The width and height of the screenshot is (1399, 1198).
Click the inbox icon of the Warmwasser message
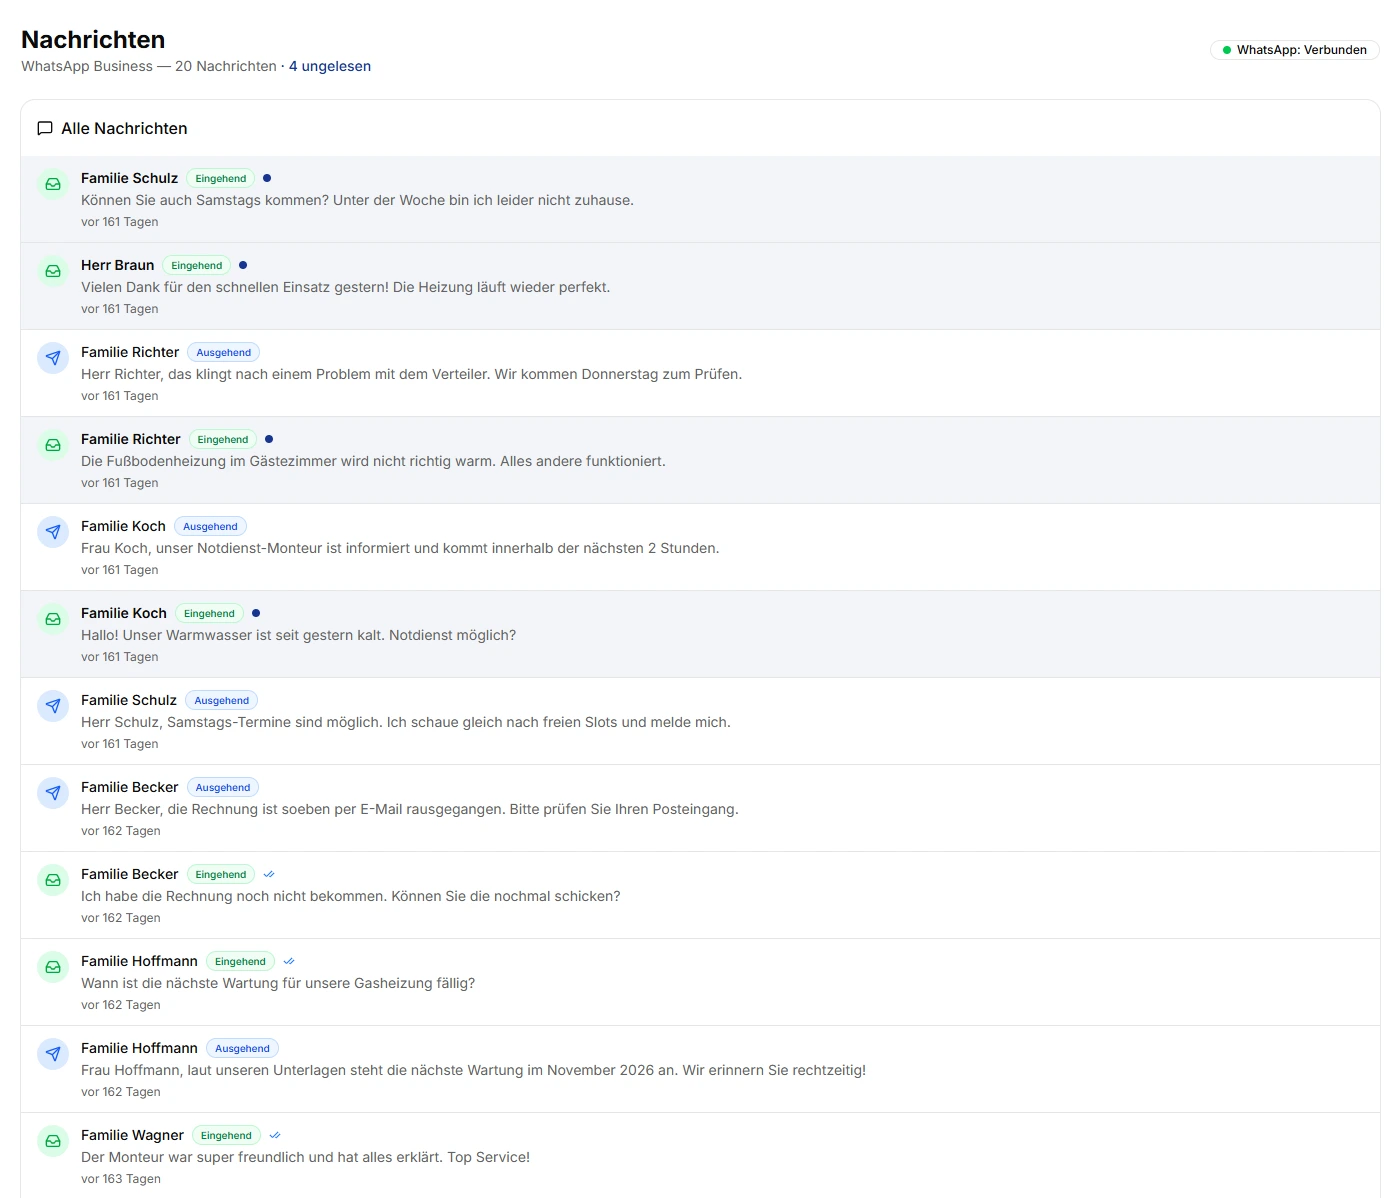click(53, 619)
